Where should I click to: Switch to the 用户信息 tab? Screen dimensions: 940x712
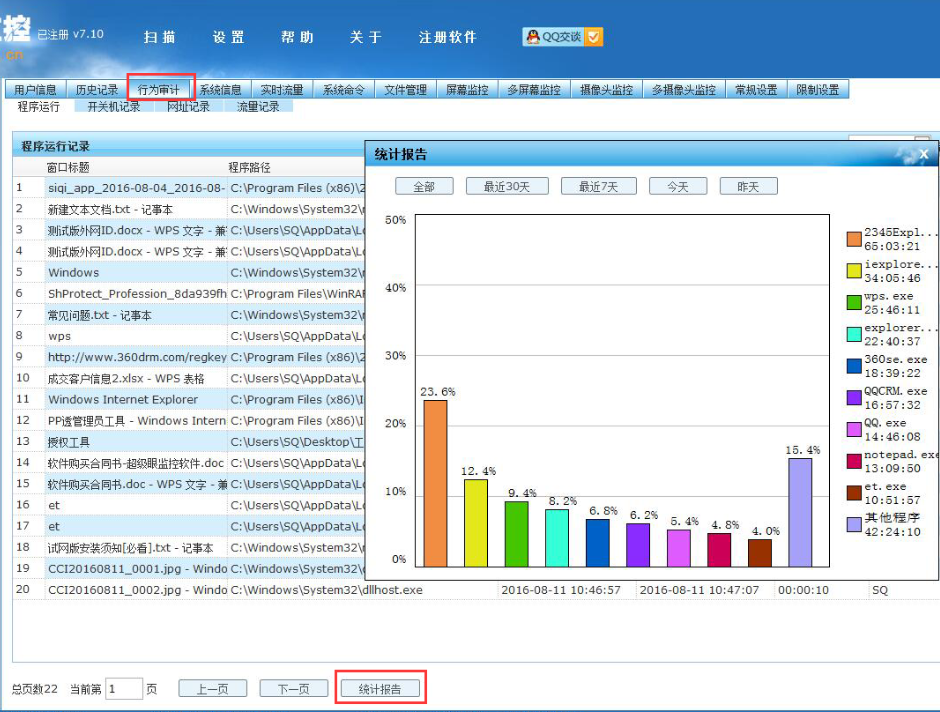pyautogui.click(x=35, y=90)
